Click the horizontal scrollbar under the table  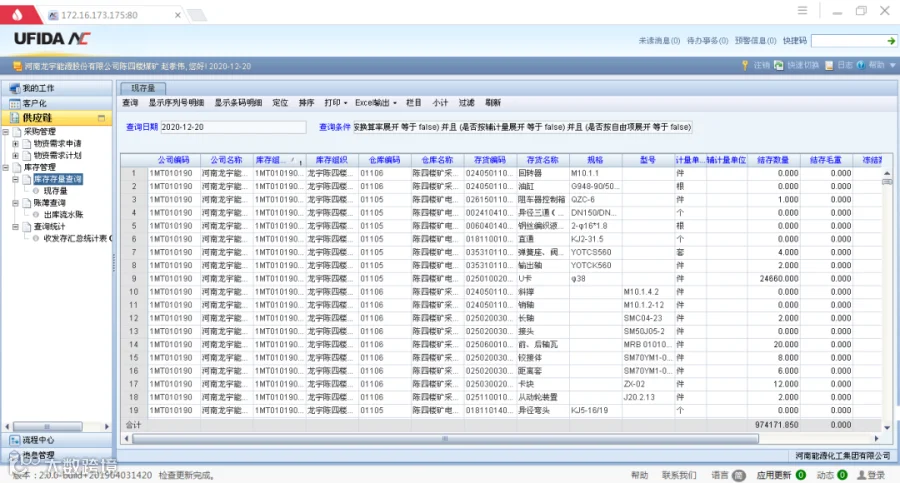pos(445,439)
